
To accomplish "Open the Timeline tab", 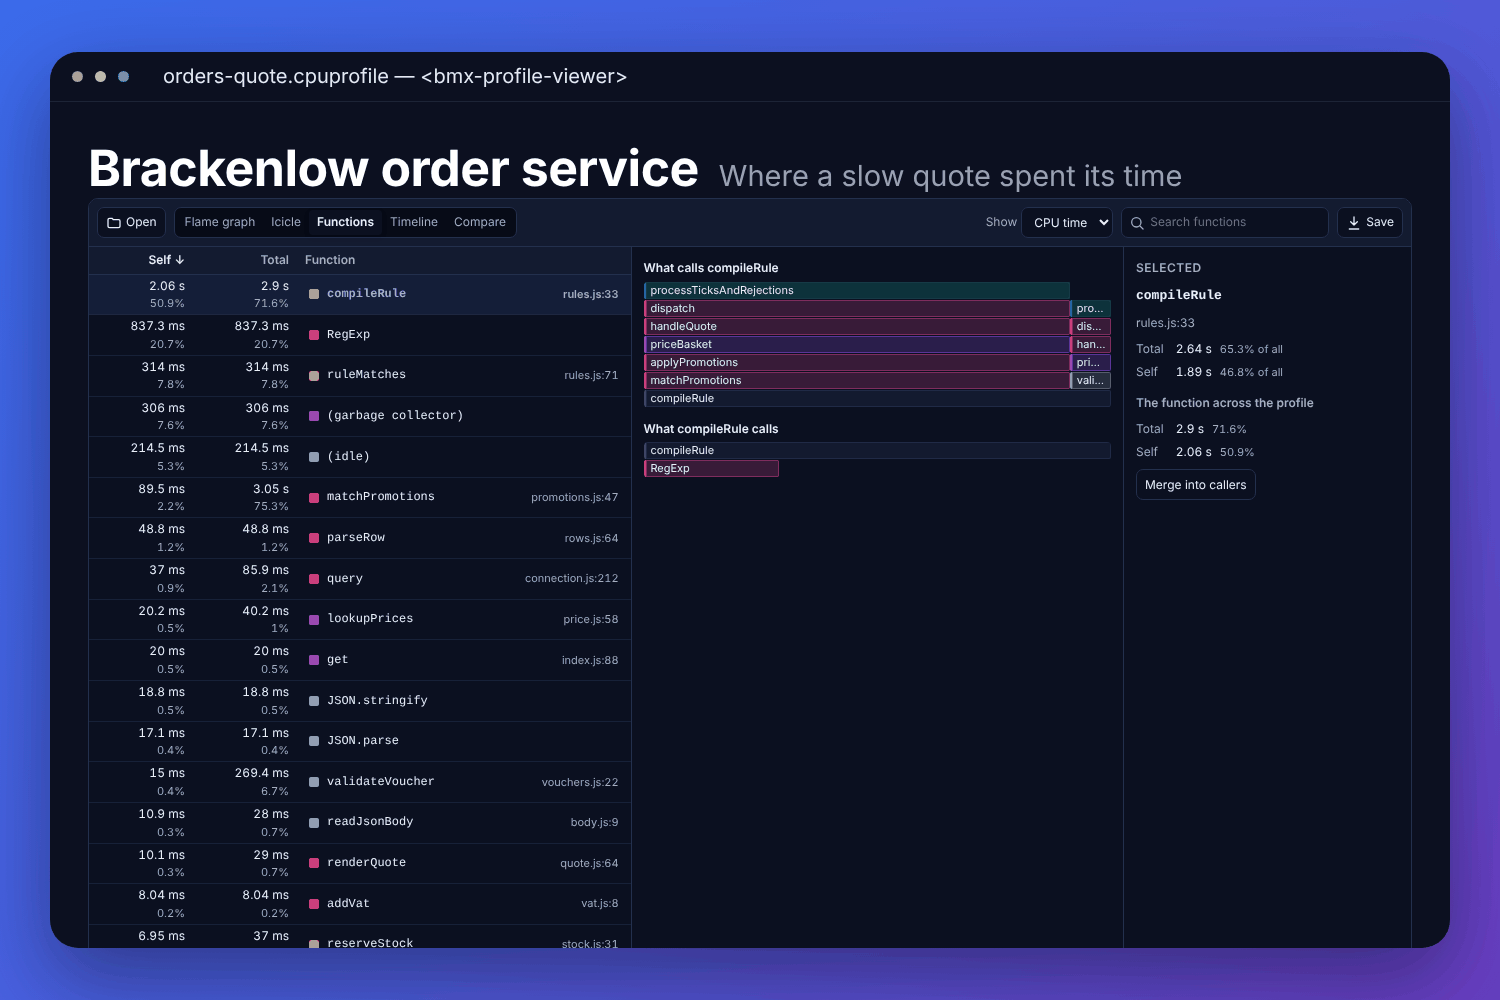I will [x=414, y=222].
